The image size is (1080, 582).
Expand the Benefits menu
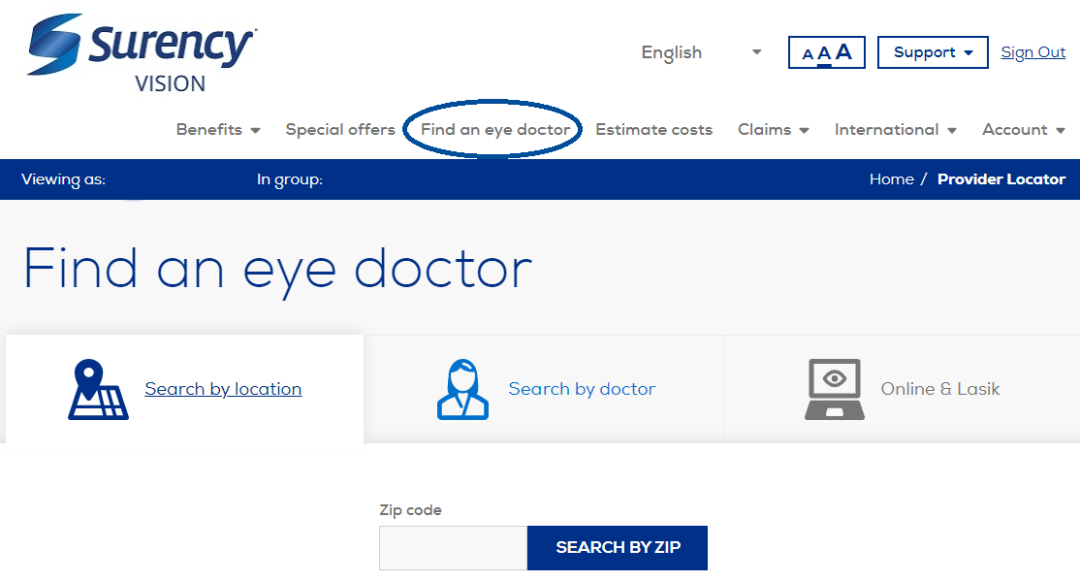click(x=217, y=130)
